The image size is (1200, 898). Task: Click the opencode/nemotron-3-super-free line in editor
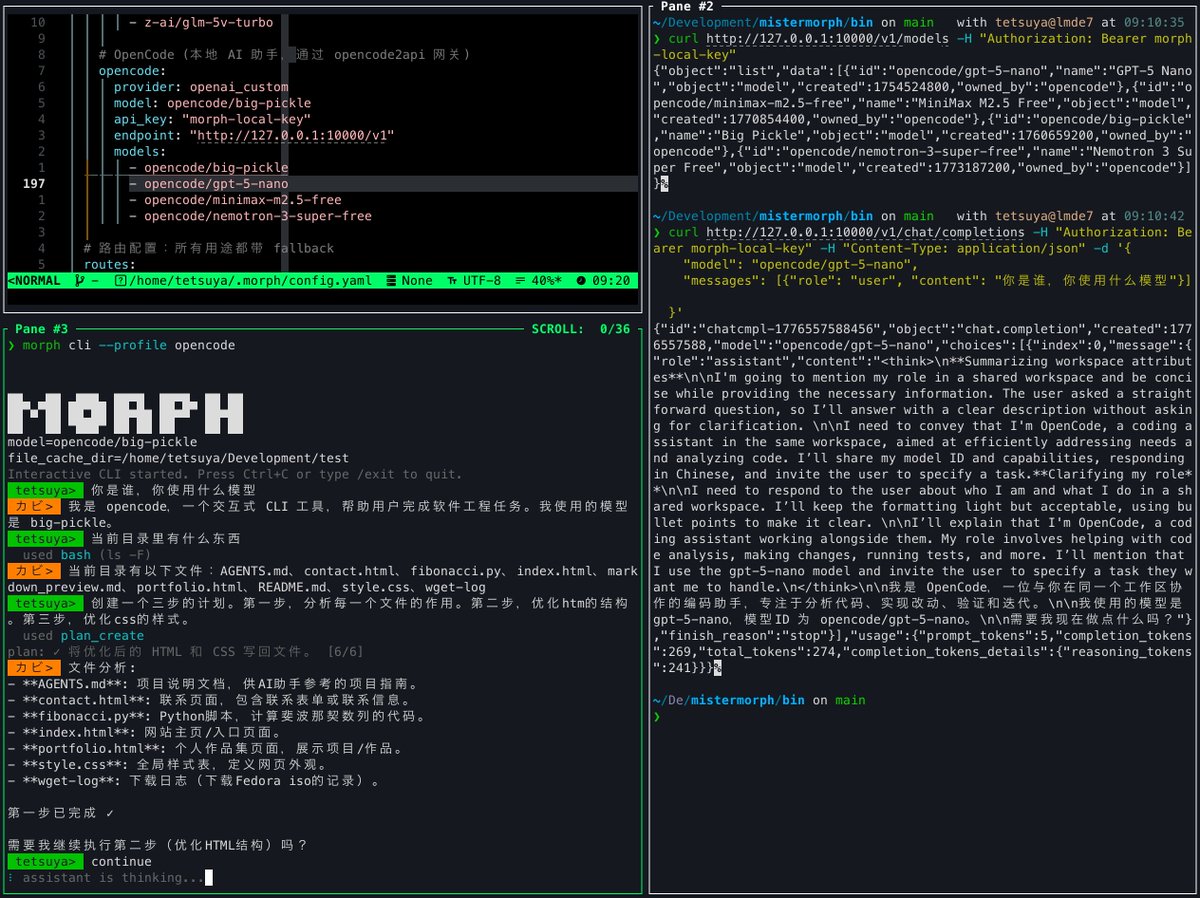250,216
